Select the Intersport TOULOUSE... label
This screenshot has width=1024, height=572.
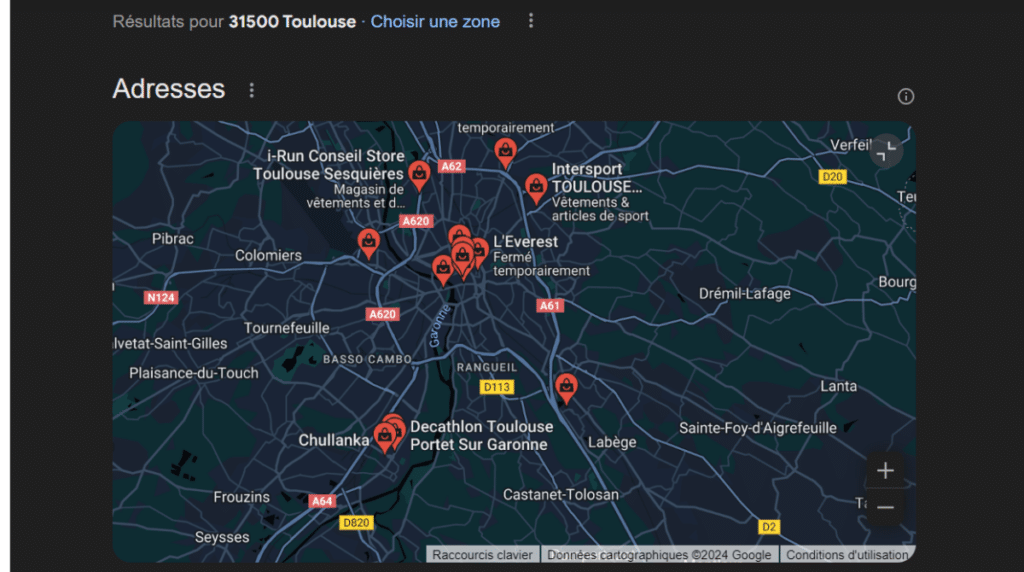coord(596,178)
